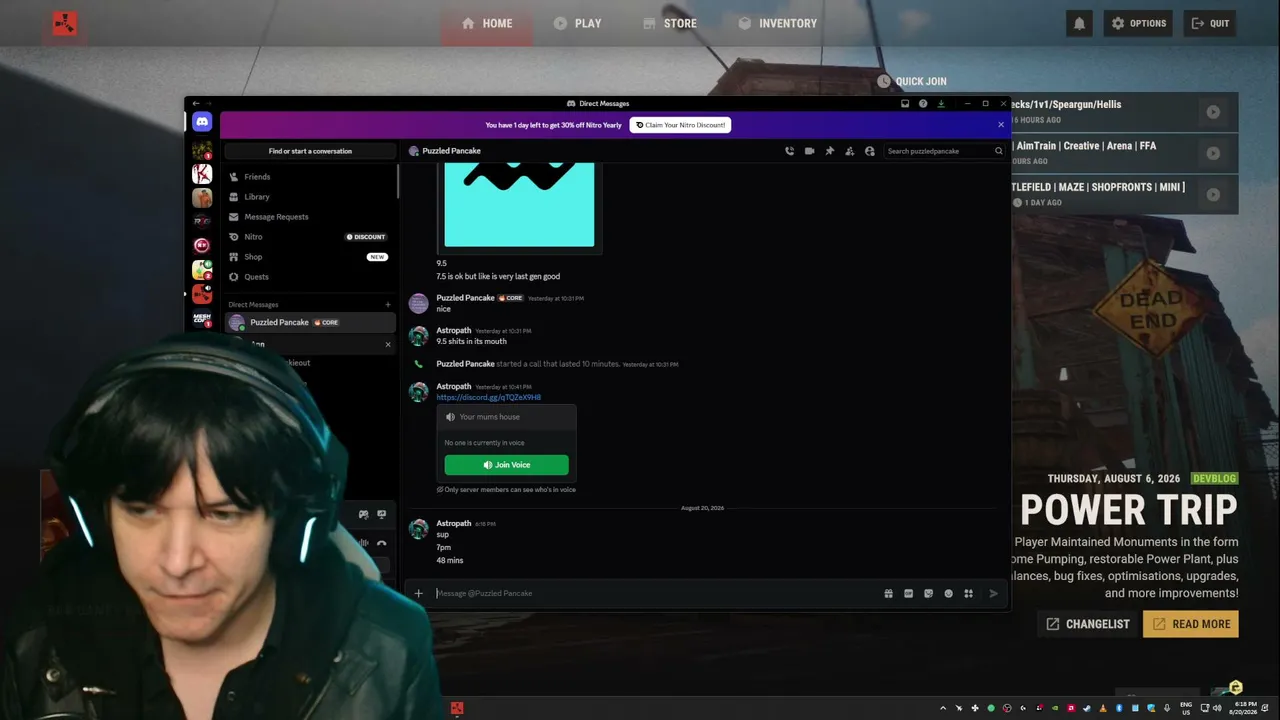Open the GIF picker in message bar

pos(908,593)
